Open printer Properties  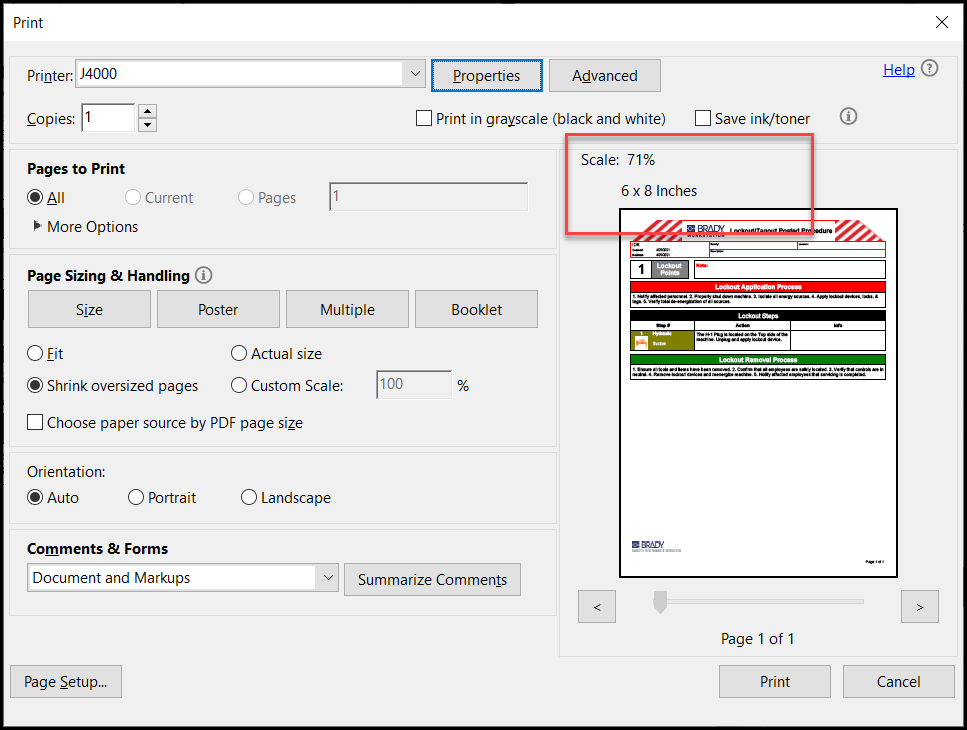(x=486, y=76)
